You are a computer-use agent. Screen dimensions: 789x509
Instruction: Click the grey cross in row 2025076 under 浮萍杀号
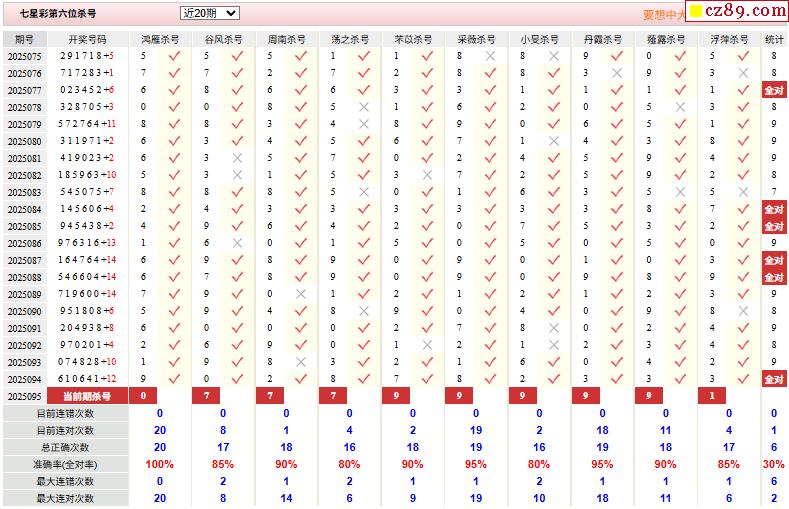point(743,73)
